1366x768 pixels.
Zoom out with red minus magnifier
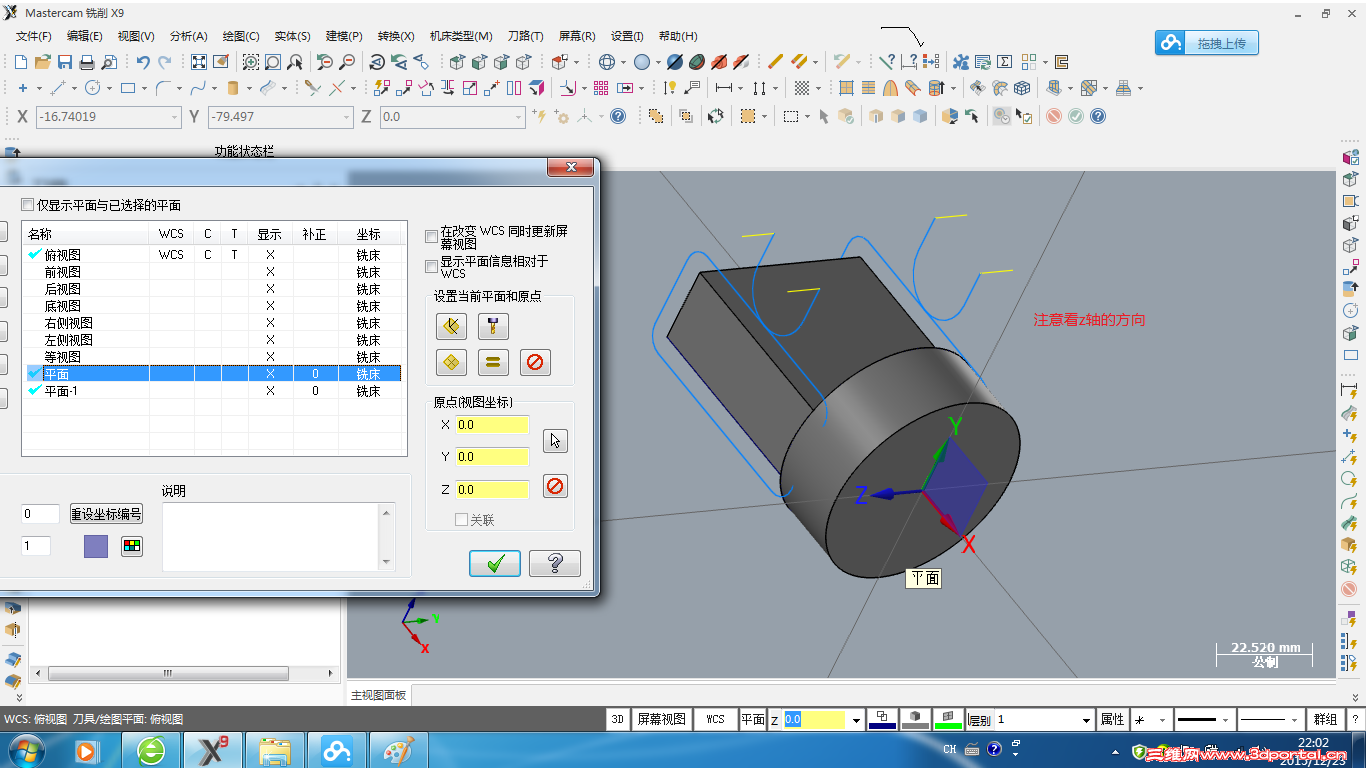pos(347,62)
